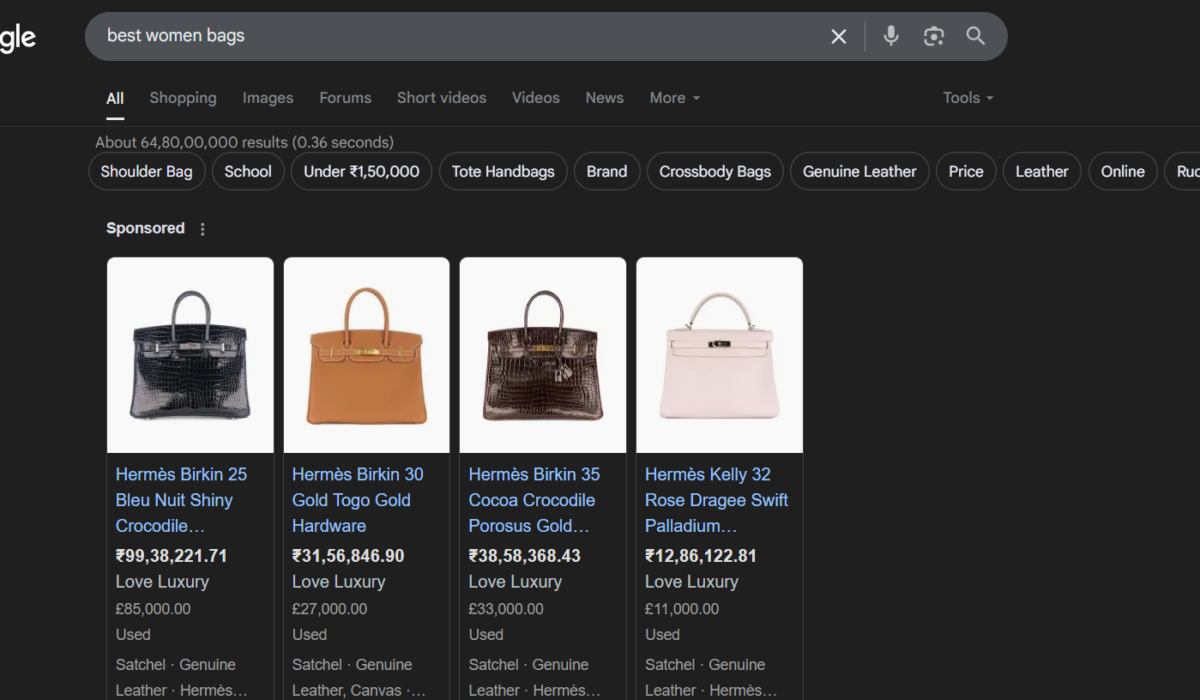This screenshot has height=700, width=1200.
Task: Switch to the News tab
Action: tap(604, 98)
